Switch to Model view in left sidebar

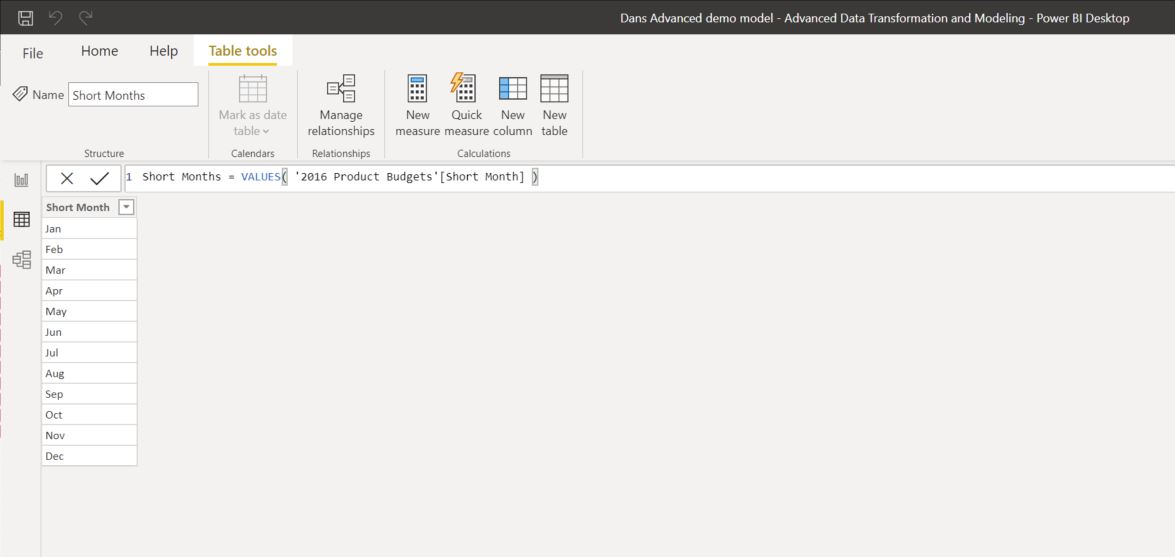[22, 259]
